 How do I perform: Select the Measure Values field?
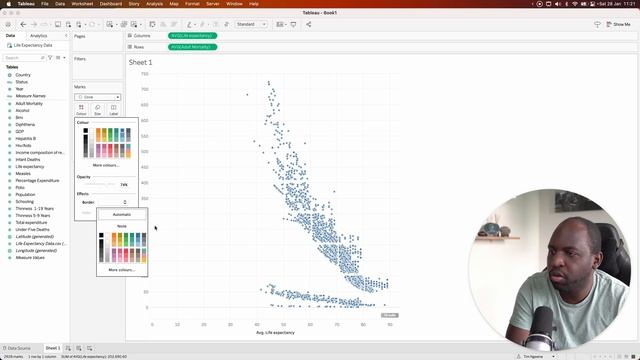click(x=30, y=258)
